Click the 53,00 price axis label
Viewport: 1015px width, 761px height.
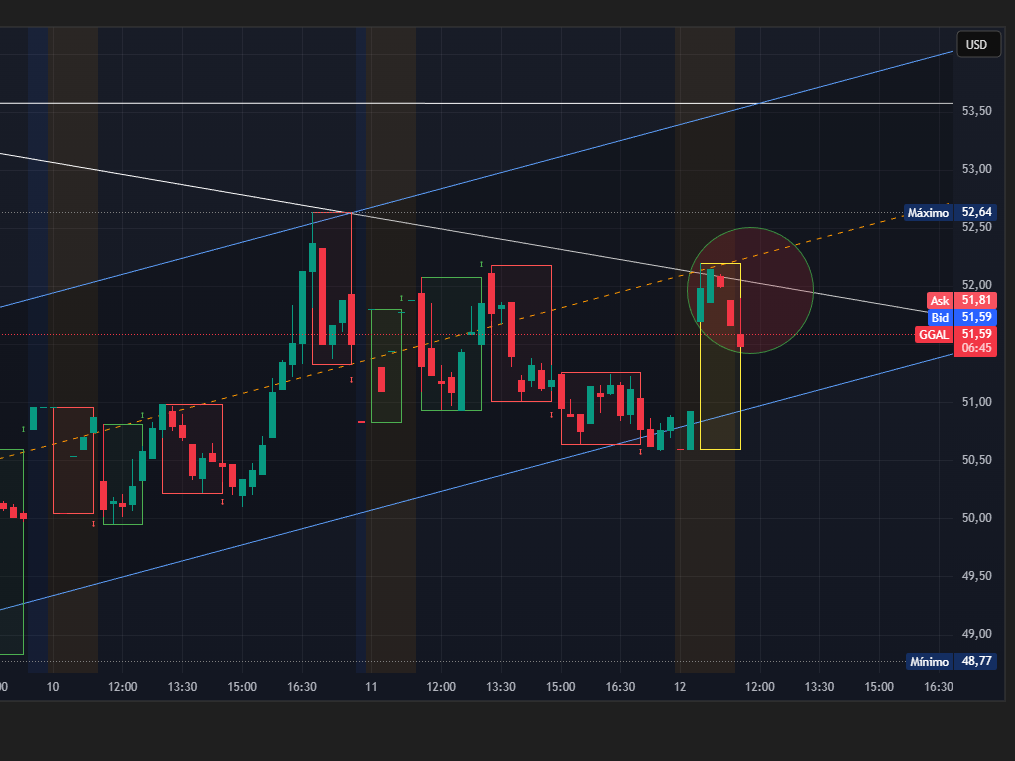[976, 169]
